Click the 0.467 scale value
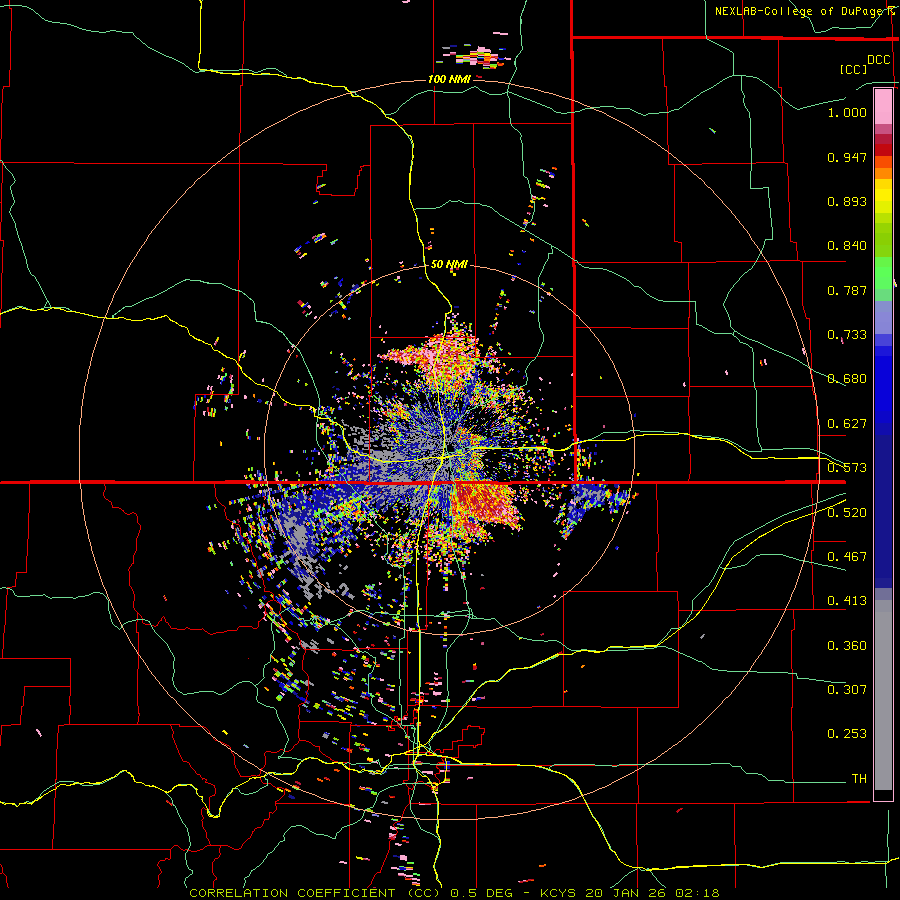 pyautogui.click(x=847, y=557)
